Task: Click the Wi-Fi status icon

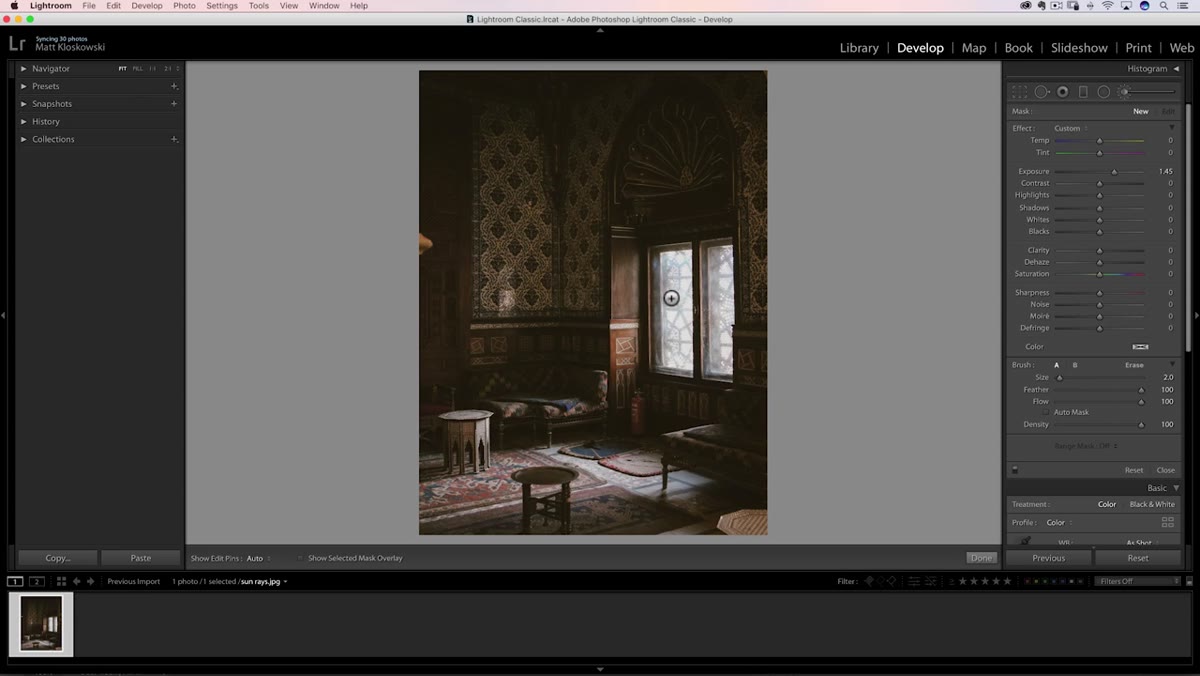Action: tap(1108, 6)
